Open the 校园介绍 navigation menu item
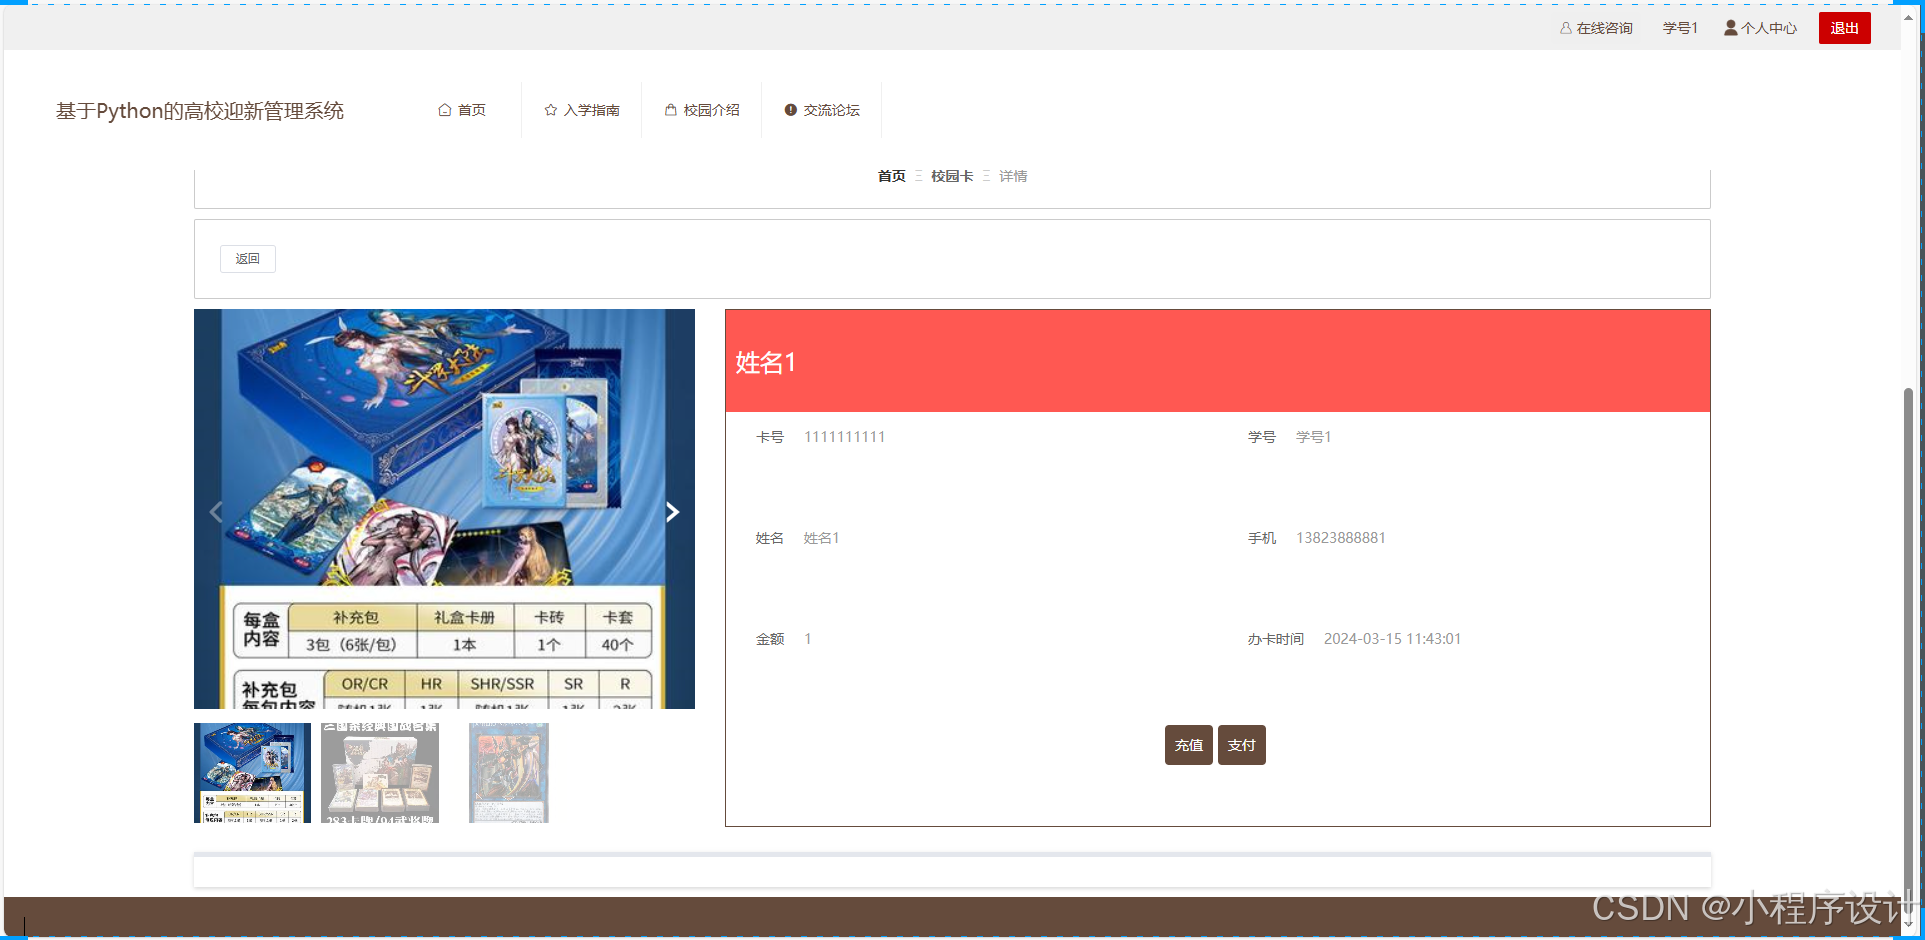 pos(702,110)
